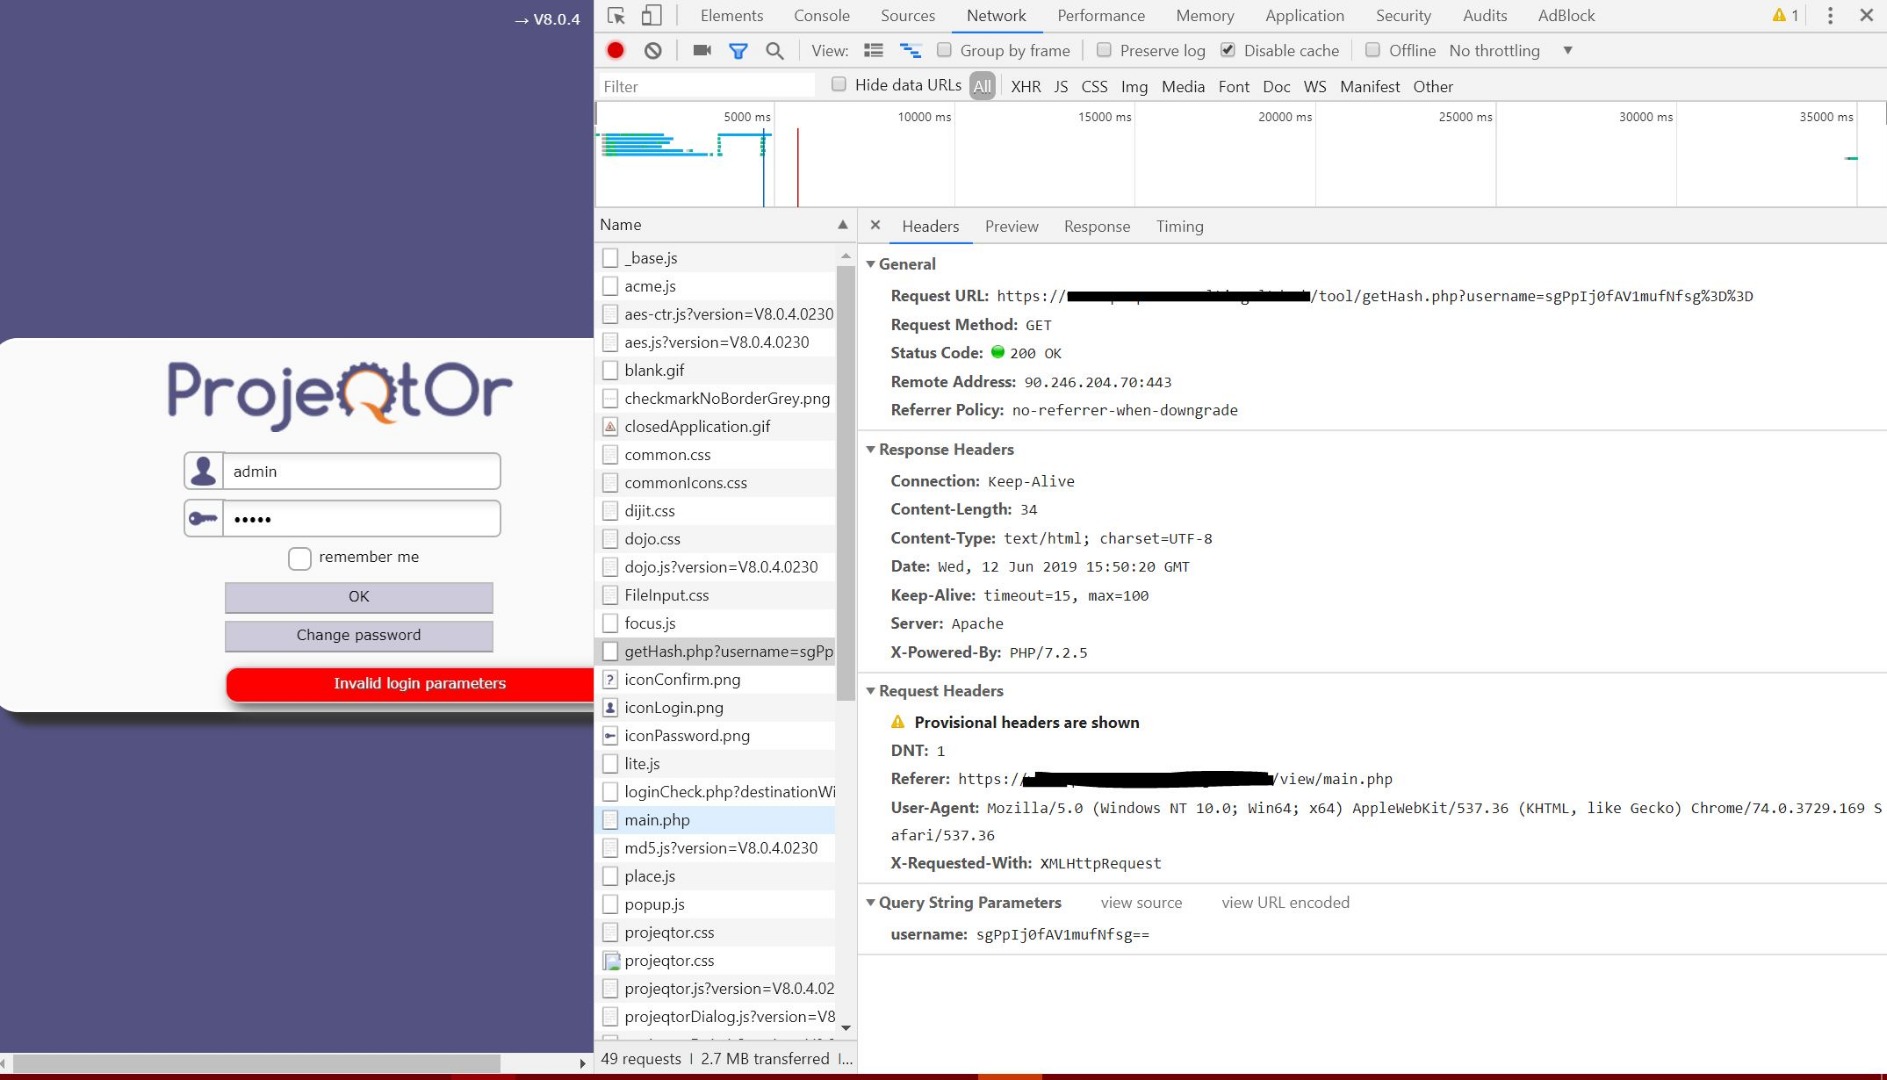Toggle the network filter funnel icon
1887x1080 pixels.
[x=738, y=50]
